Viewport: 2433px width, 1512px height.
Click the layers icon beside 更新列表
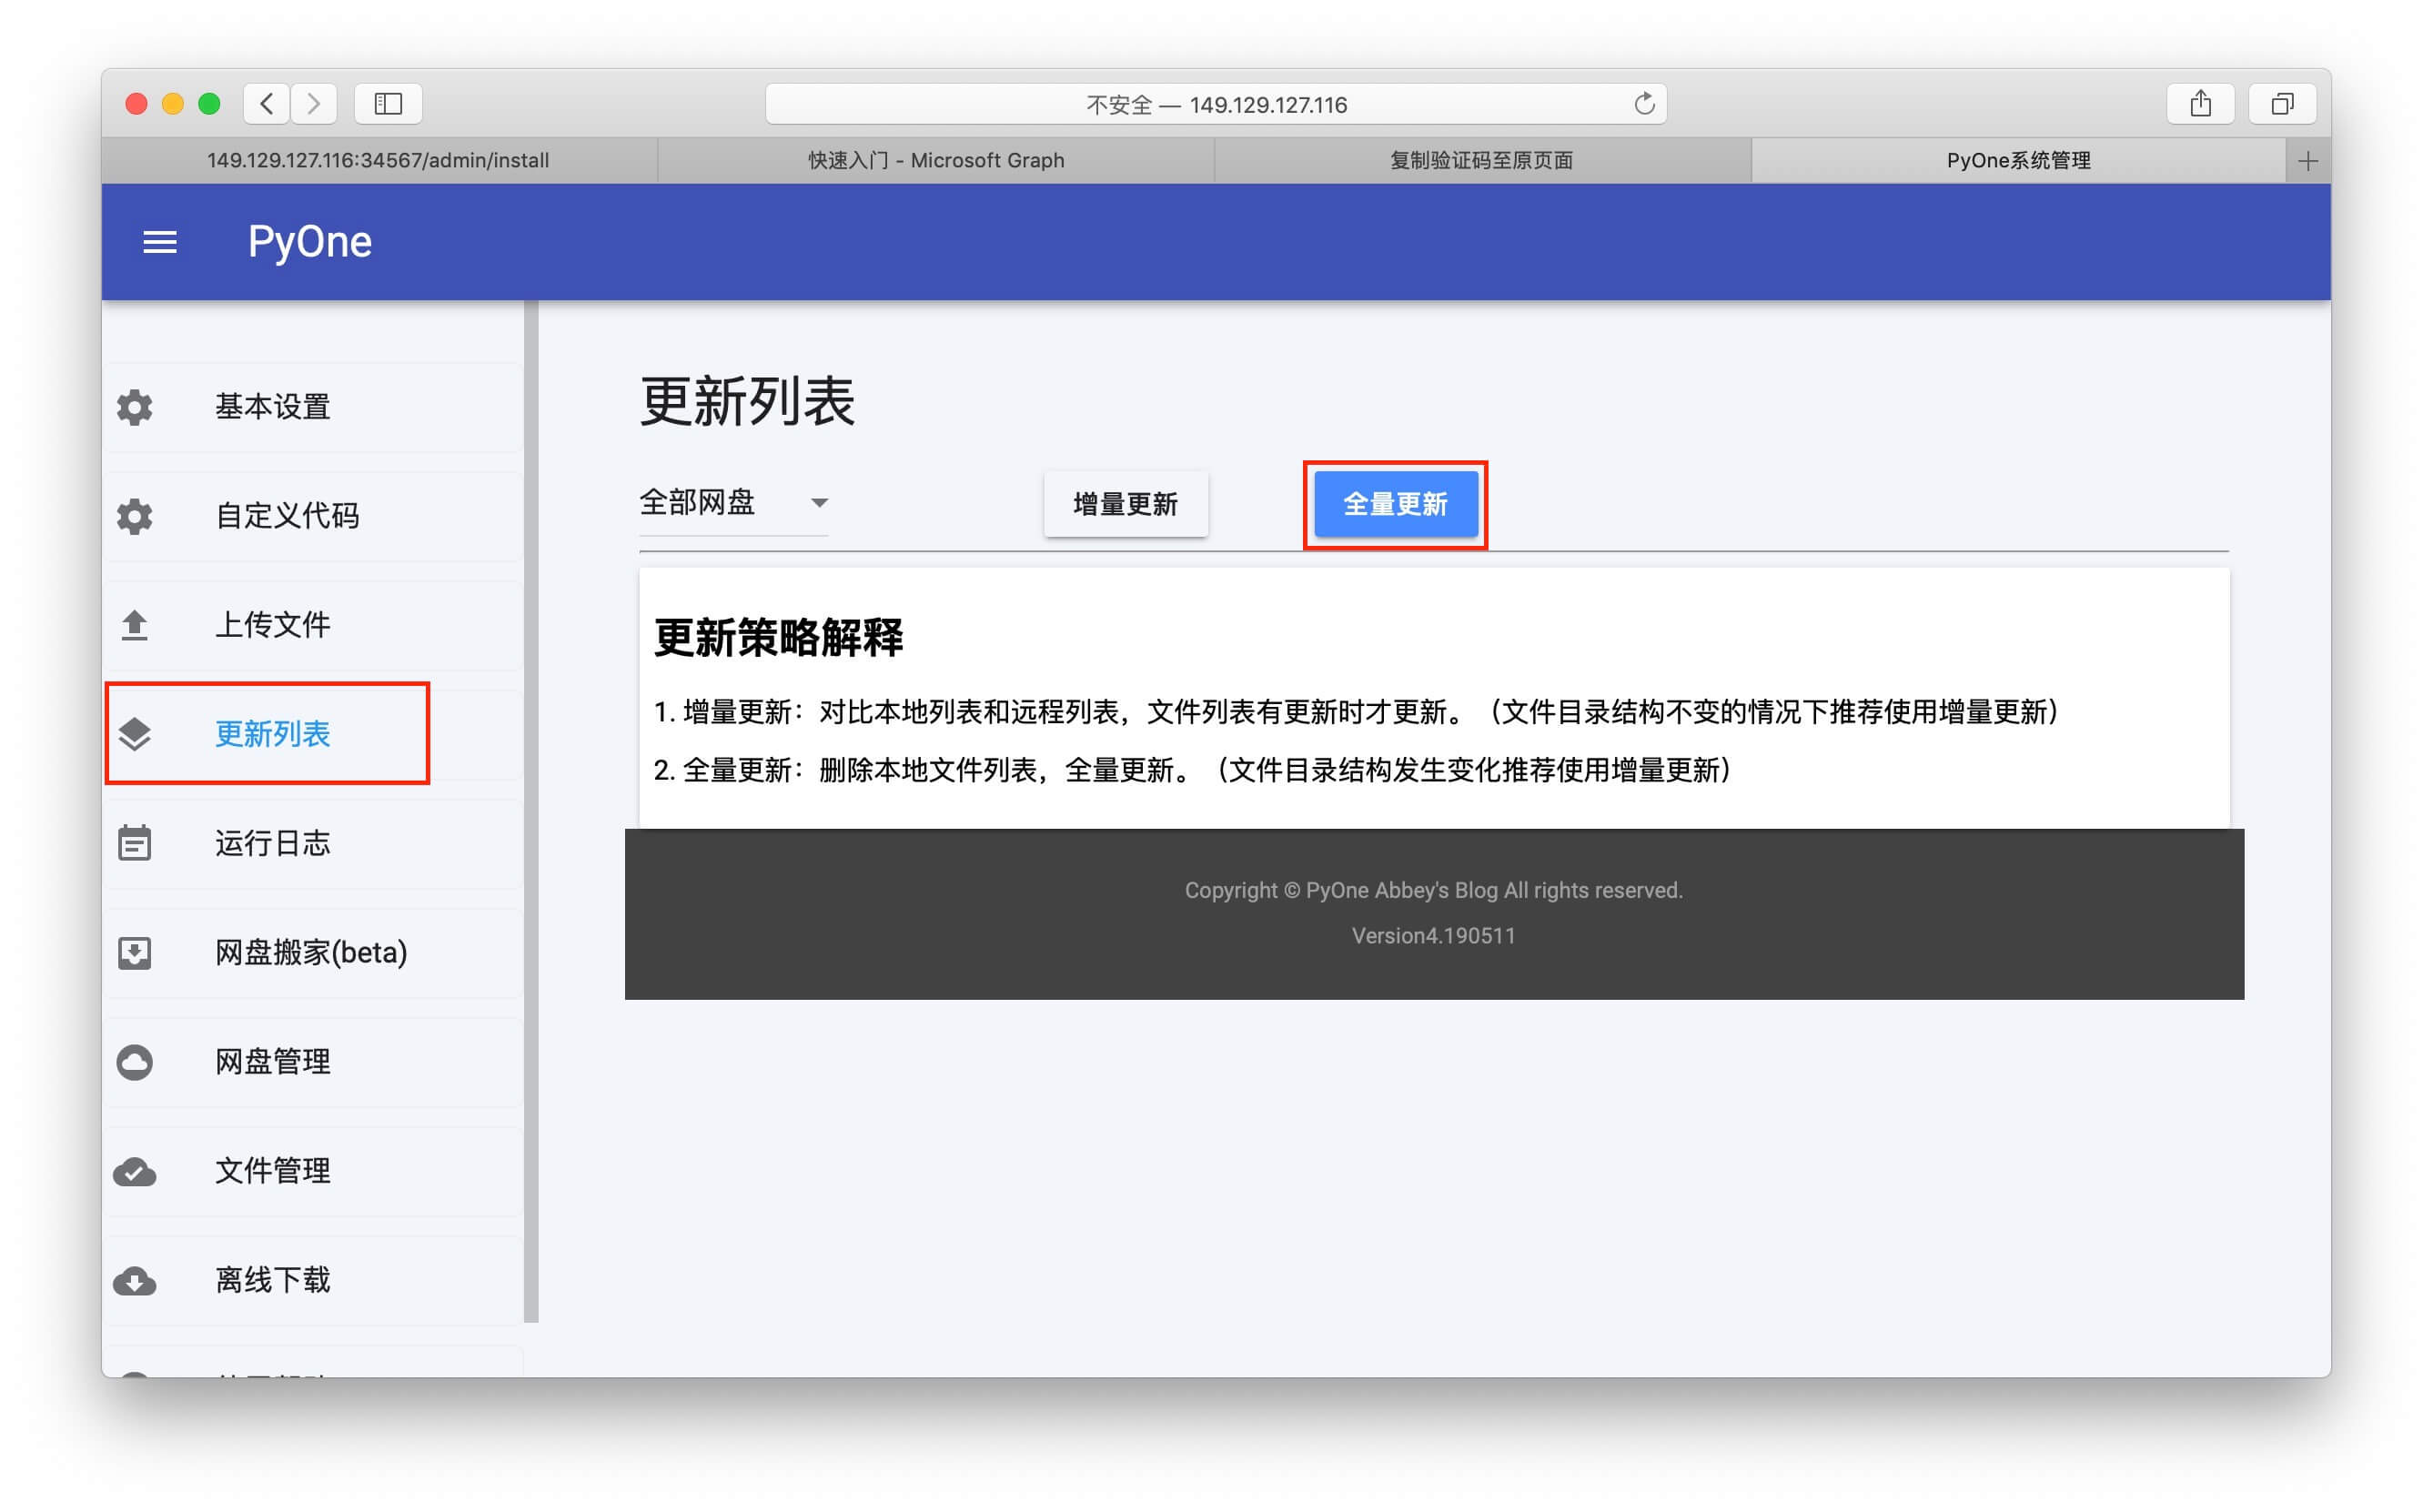click(135, 734)
